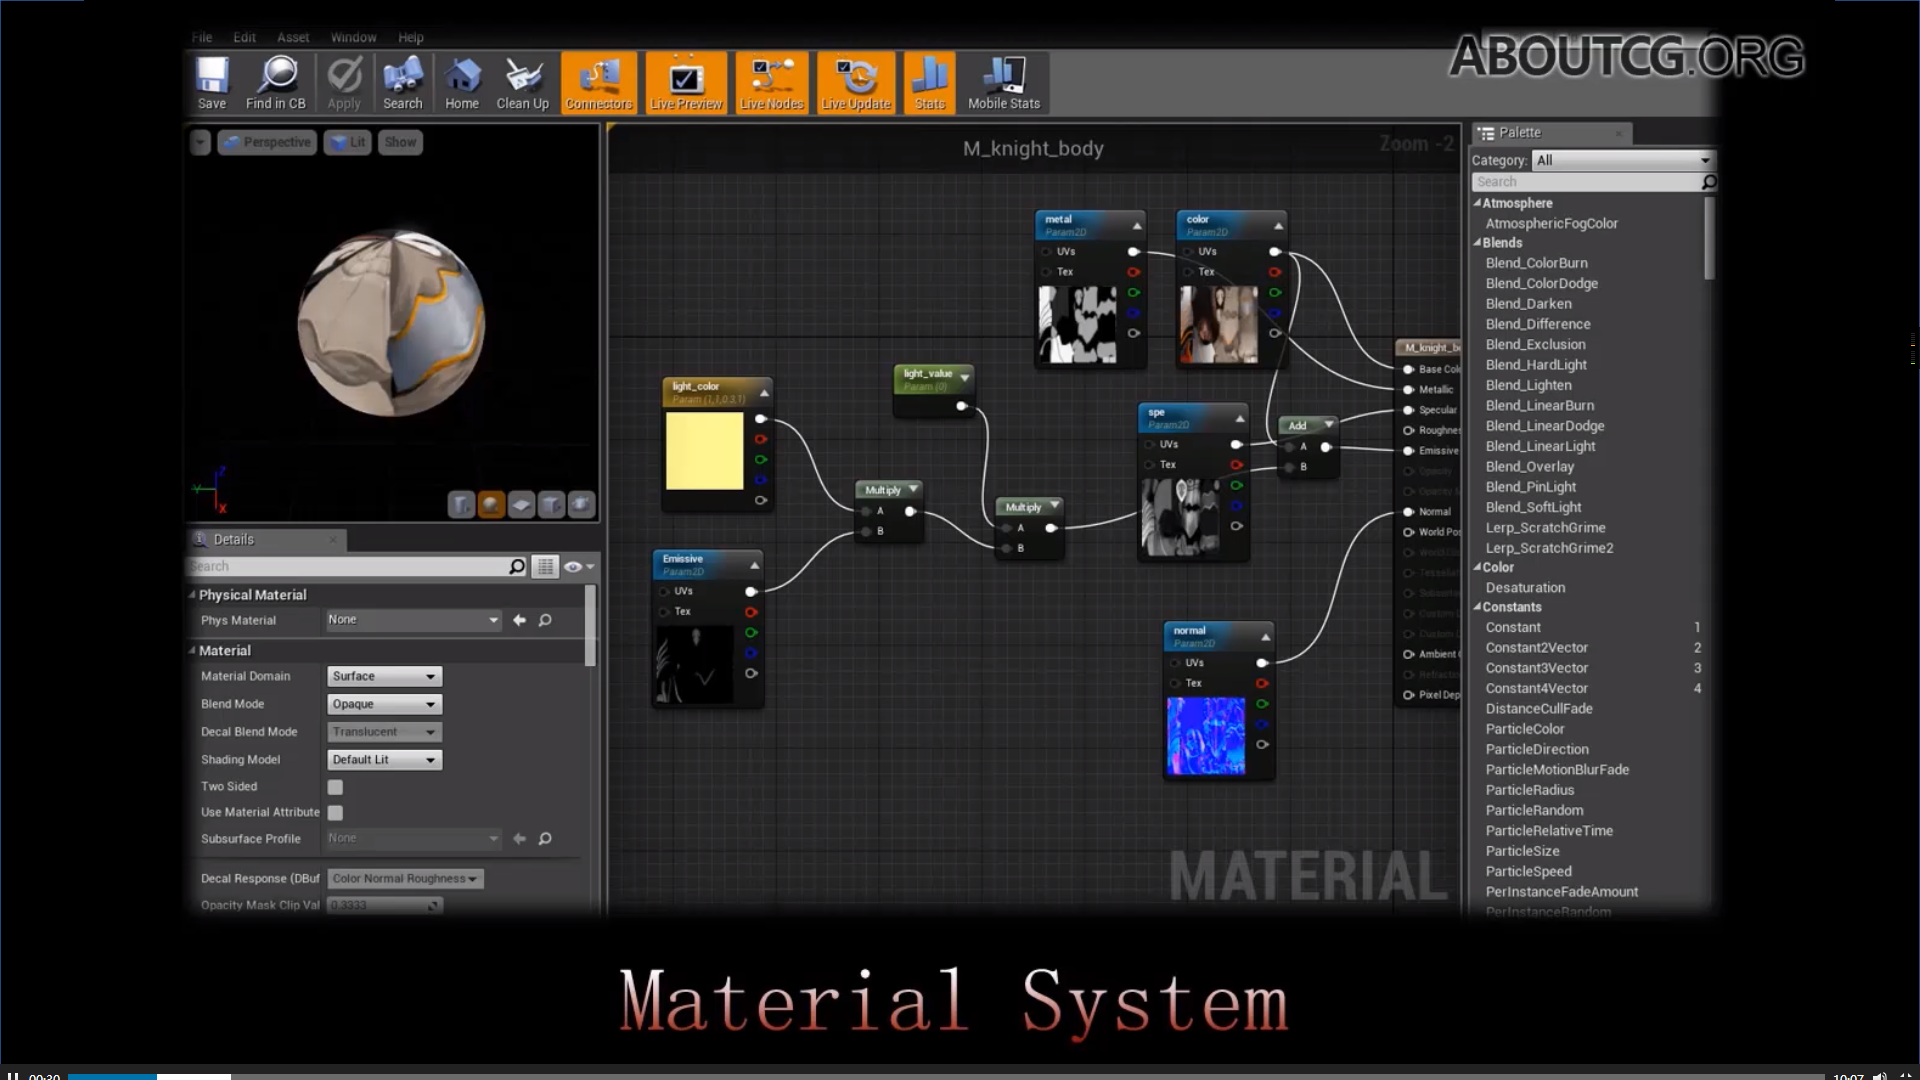Viewport: 1920px width, 1080px height.
Task: Collapse the light_color node arrow
Action: (764, 393)
